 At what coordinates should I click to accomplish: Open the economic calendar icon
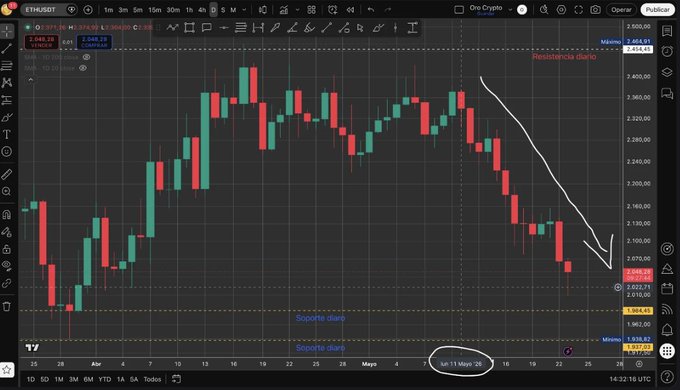tap(667, 288)
